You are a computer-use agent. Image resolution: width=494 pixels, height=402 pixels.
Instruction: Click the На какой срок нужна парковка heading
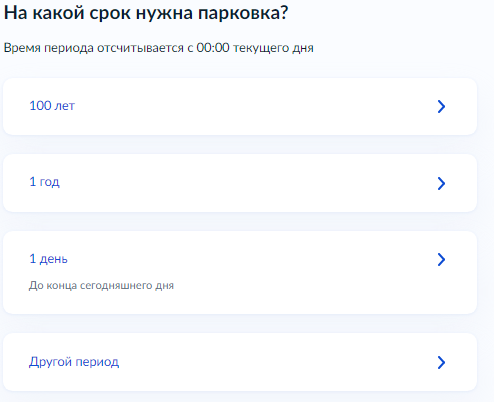[x=146, y=14]
